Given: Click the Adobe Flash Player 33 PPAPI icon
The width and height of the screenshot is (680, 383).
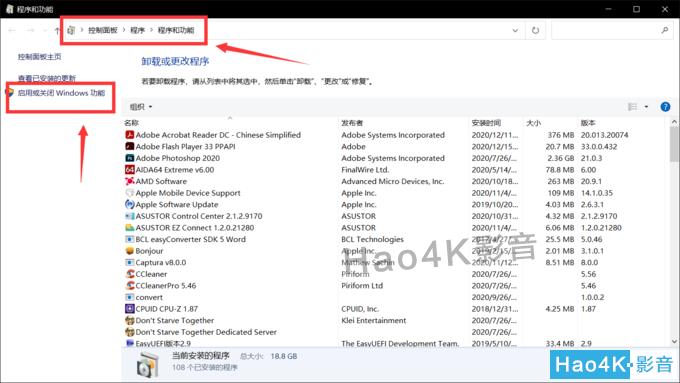Looking at the screenshot, I should click(129, 147).
